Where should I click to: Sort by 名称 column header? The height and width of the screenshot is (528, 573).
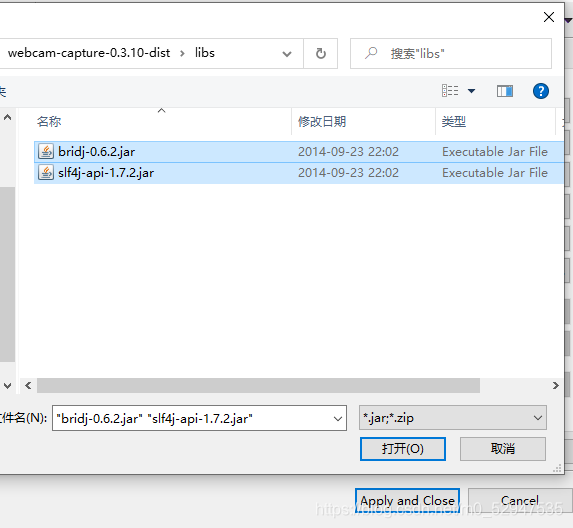click(49, 121)
